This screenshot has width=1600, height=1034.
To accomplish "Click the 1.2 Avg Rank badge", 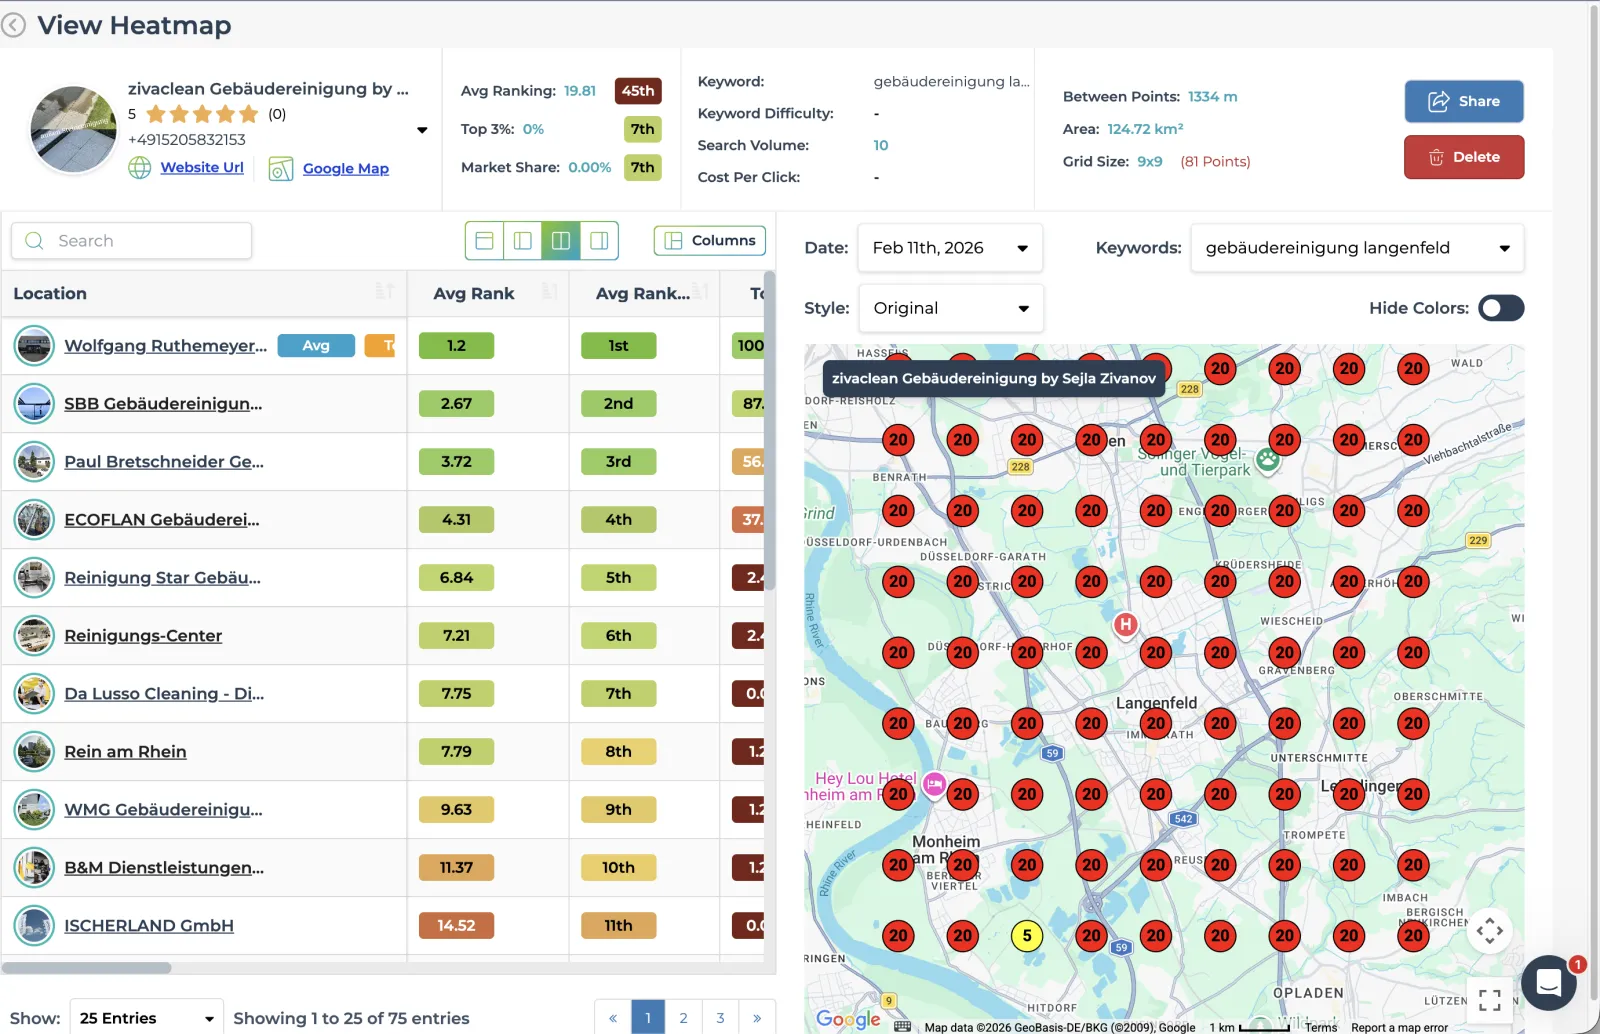I will pos(456,346).
